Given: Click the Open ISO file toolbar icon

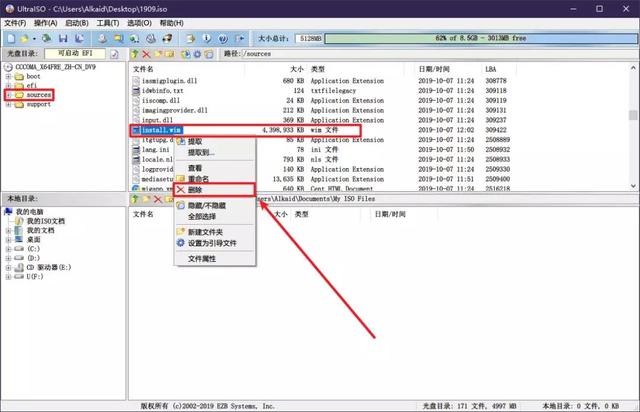Looking at the screenshot, I should tap(24, 38).
